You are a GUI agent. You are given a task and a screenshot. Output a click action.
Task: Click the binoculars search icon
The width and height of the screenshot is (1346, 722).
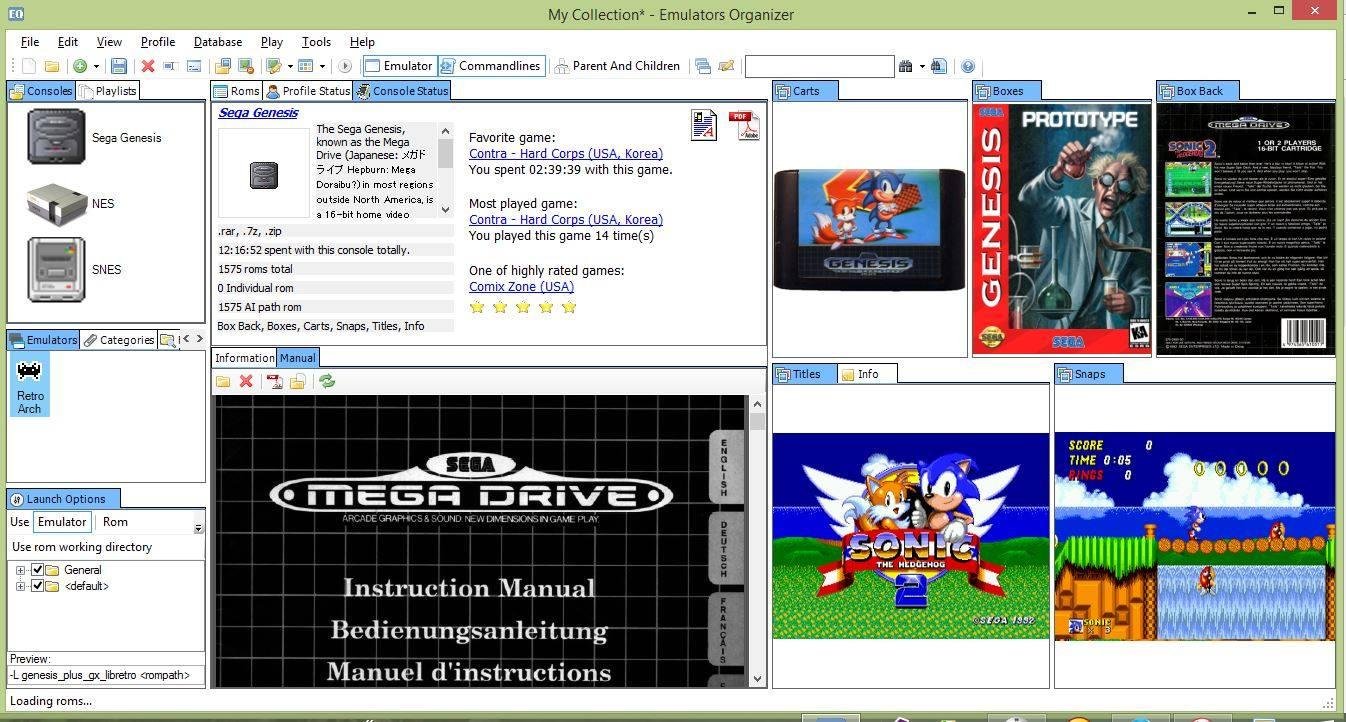(x=905, y=66)
